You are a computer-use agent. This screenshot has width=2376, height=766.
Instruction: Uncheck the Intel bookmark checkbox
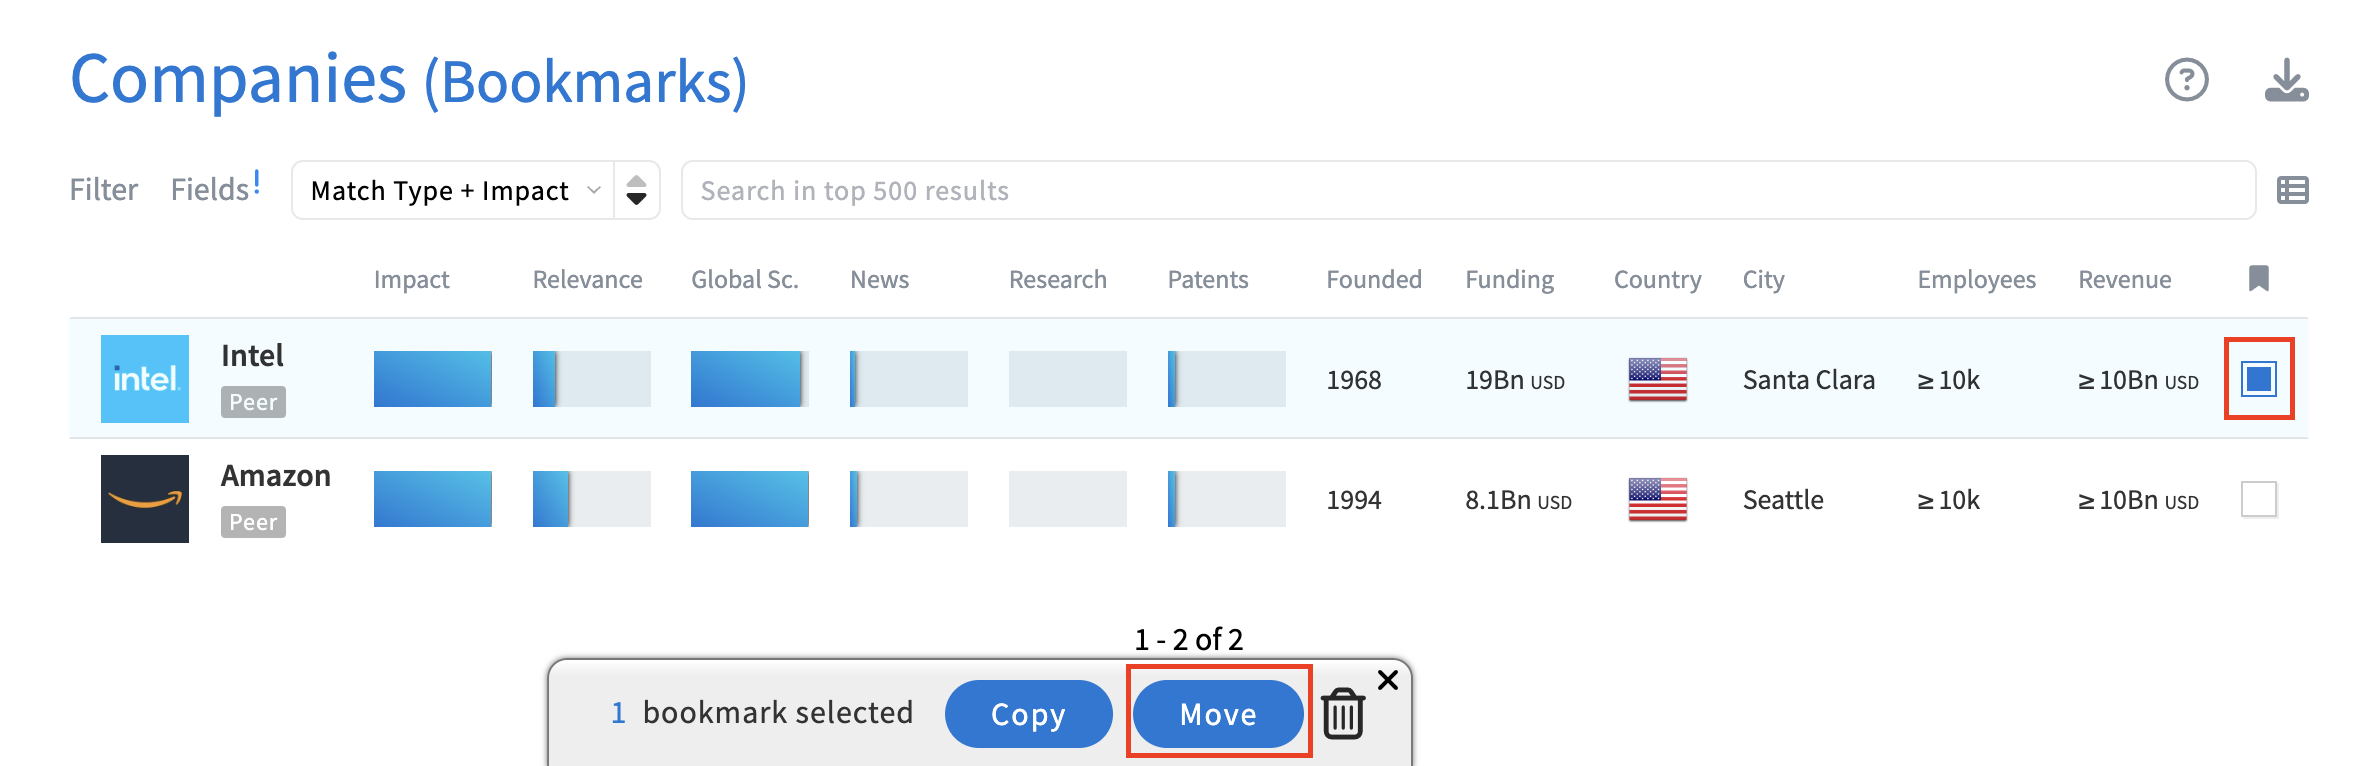[2259, 379]
